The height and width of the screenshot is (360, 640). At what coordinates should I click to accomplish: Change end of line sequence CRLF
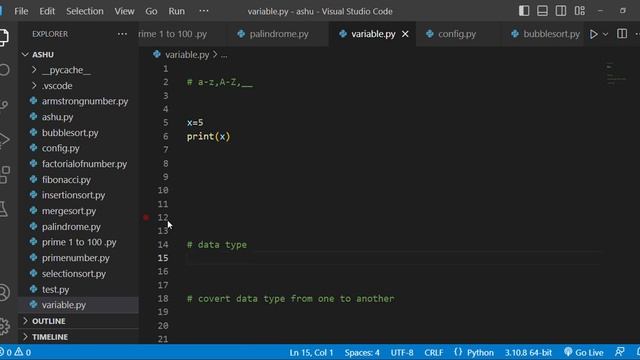(433, 352)
